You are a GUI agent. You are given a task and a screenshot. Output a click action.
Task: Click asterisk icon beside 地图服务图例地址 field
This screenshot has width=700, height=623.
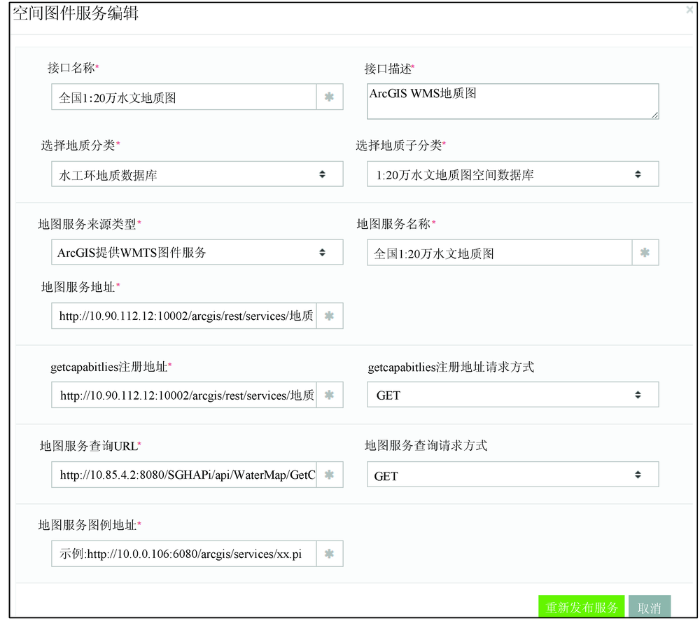point(329,554)
